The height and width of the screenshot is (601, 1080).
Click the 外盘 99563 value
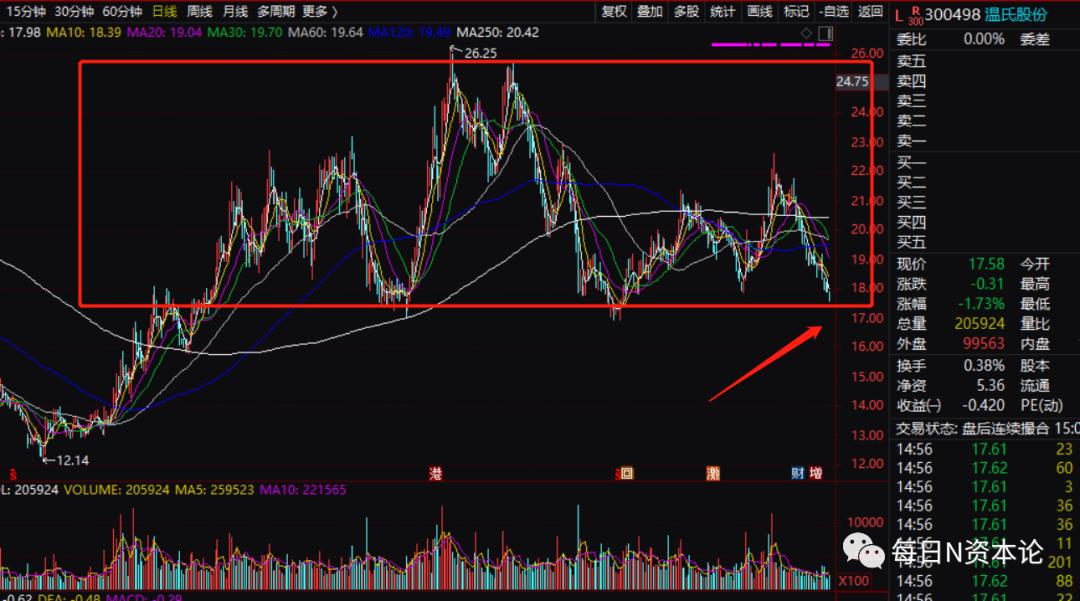click(984, 344)
